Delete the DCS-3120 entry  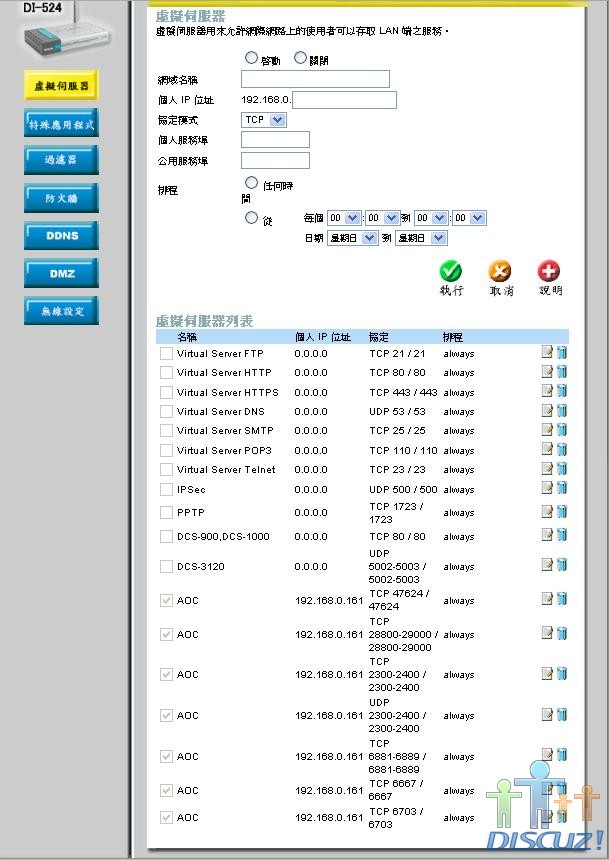[562, 565]
